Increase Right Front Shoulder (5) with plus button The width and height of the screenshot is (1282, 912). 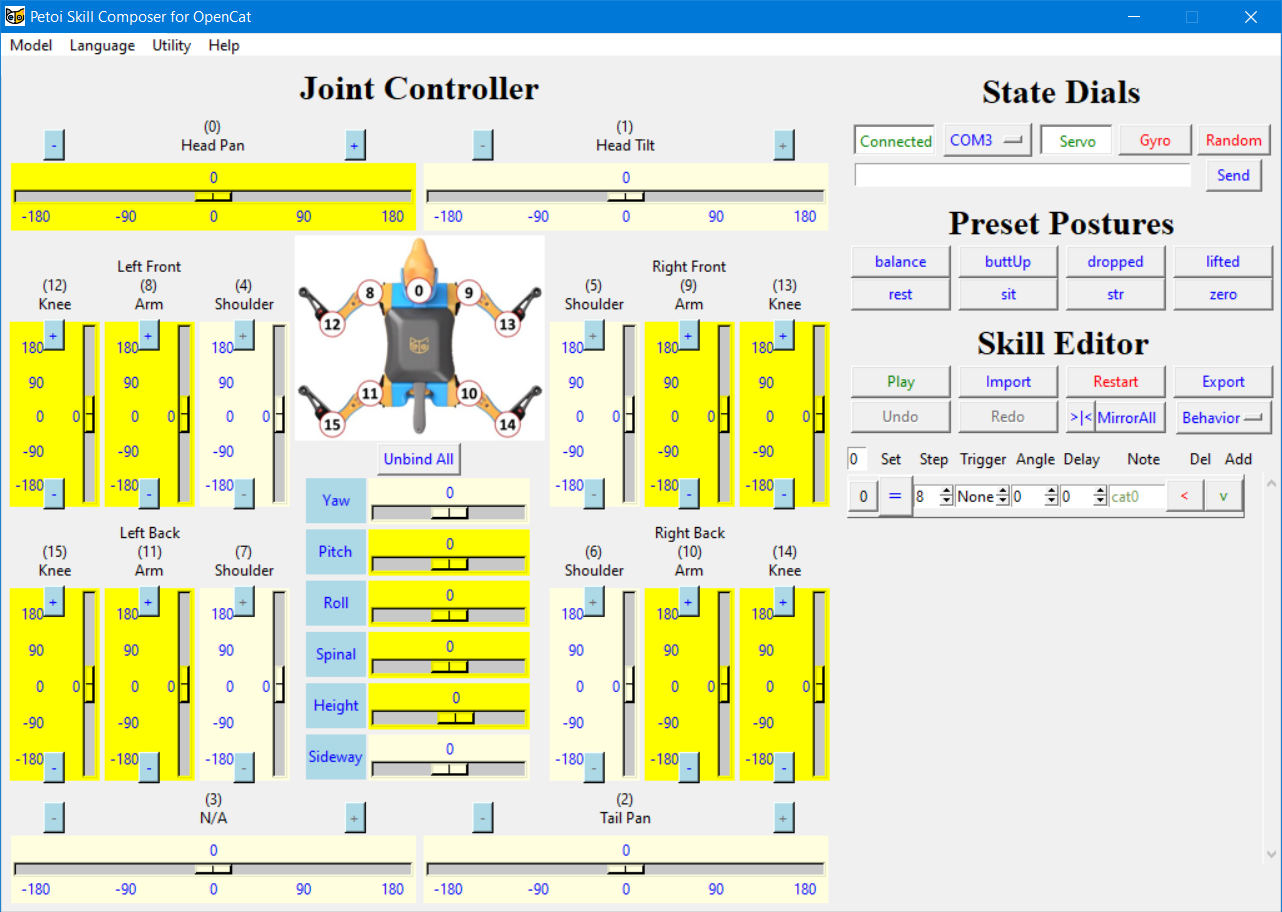point(594,335)
